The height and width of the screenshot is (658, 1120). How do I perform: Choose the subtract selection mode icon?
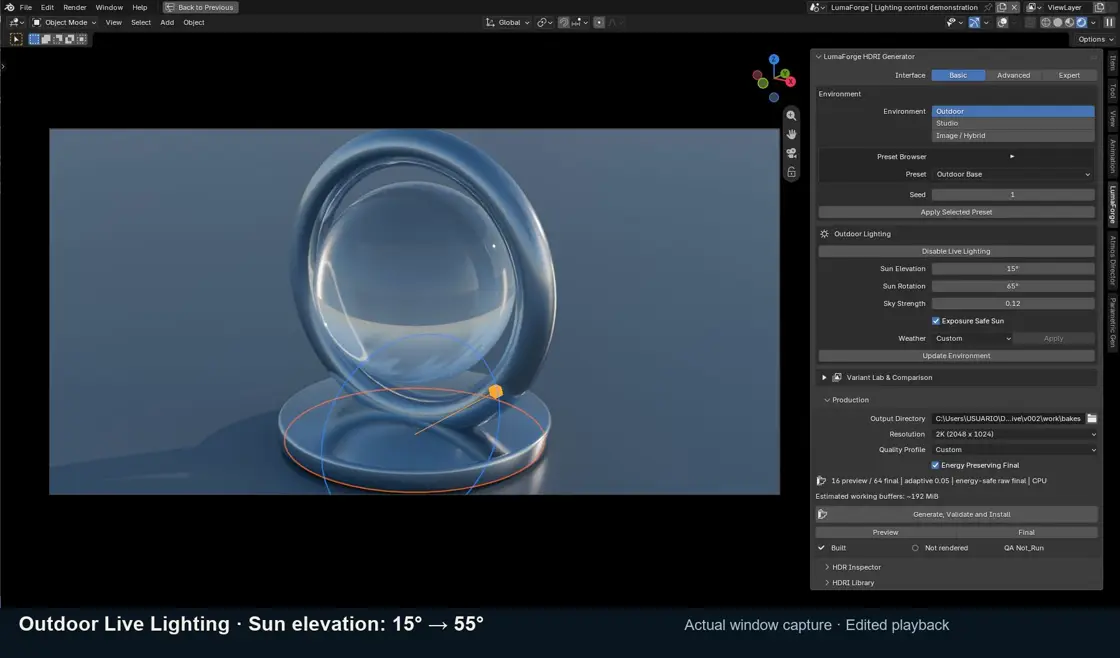[58, 39]
